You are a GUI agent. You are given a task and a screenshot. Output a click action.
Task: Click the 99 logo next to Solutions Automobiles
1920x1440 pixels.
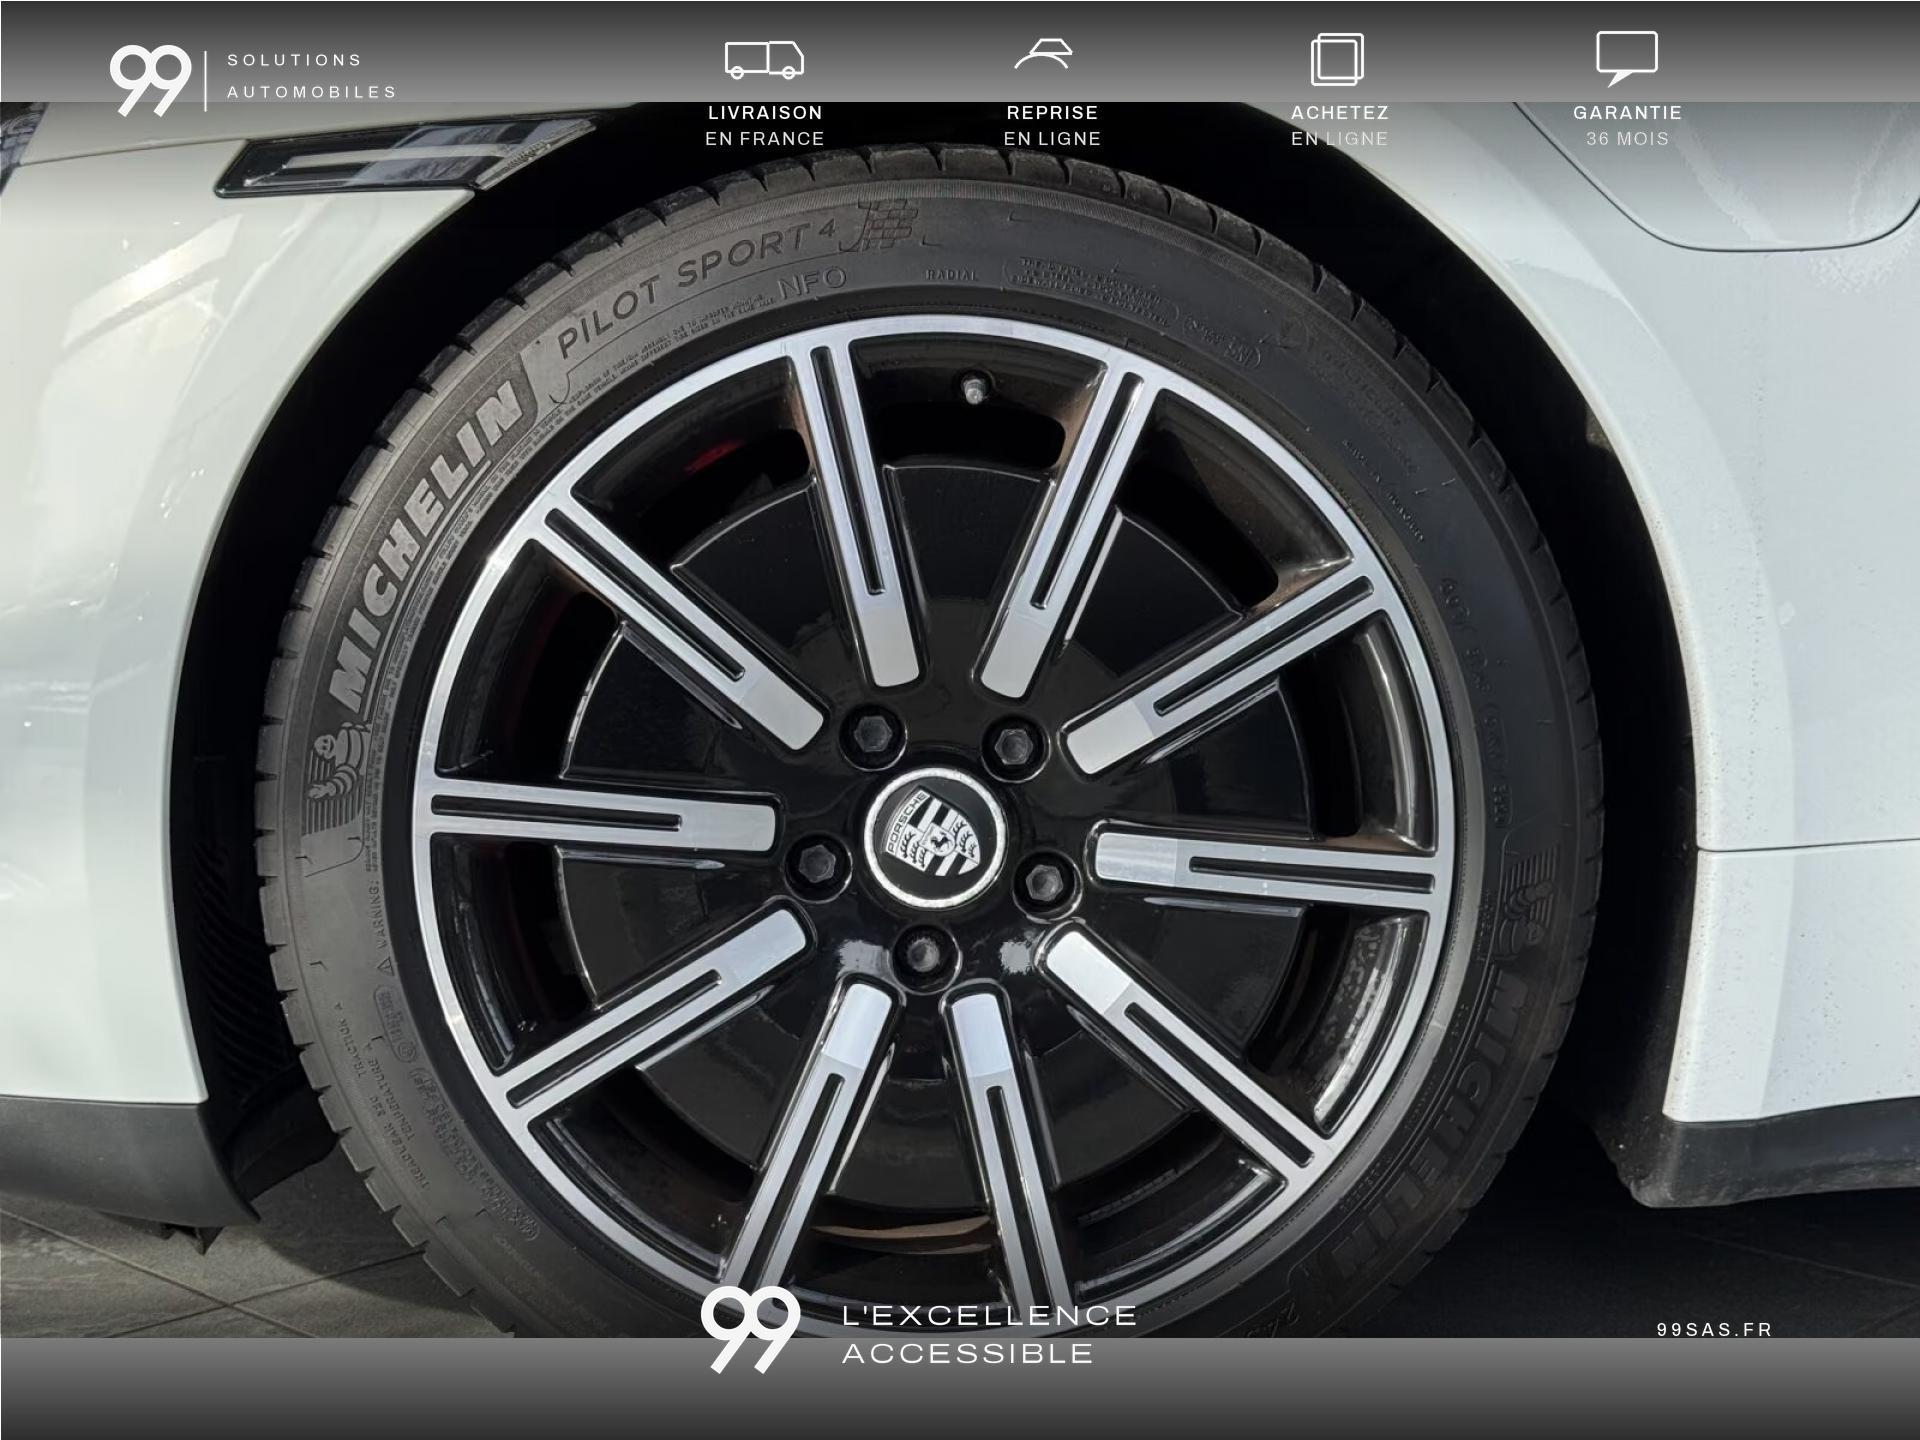pyautogui.click(x=150, y=80)
